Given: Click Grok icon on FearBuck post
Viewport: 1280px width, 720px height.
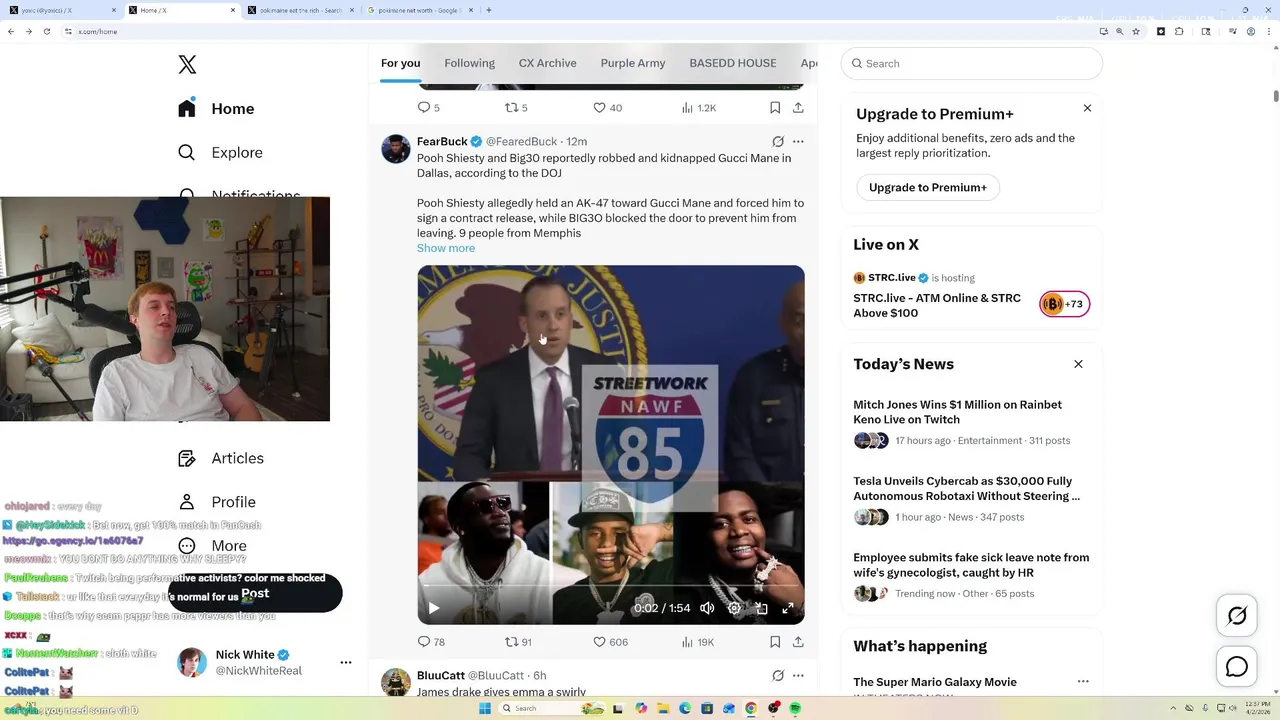Looking at the screenshot, I should 778,142.
